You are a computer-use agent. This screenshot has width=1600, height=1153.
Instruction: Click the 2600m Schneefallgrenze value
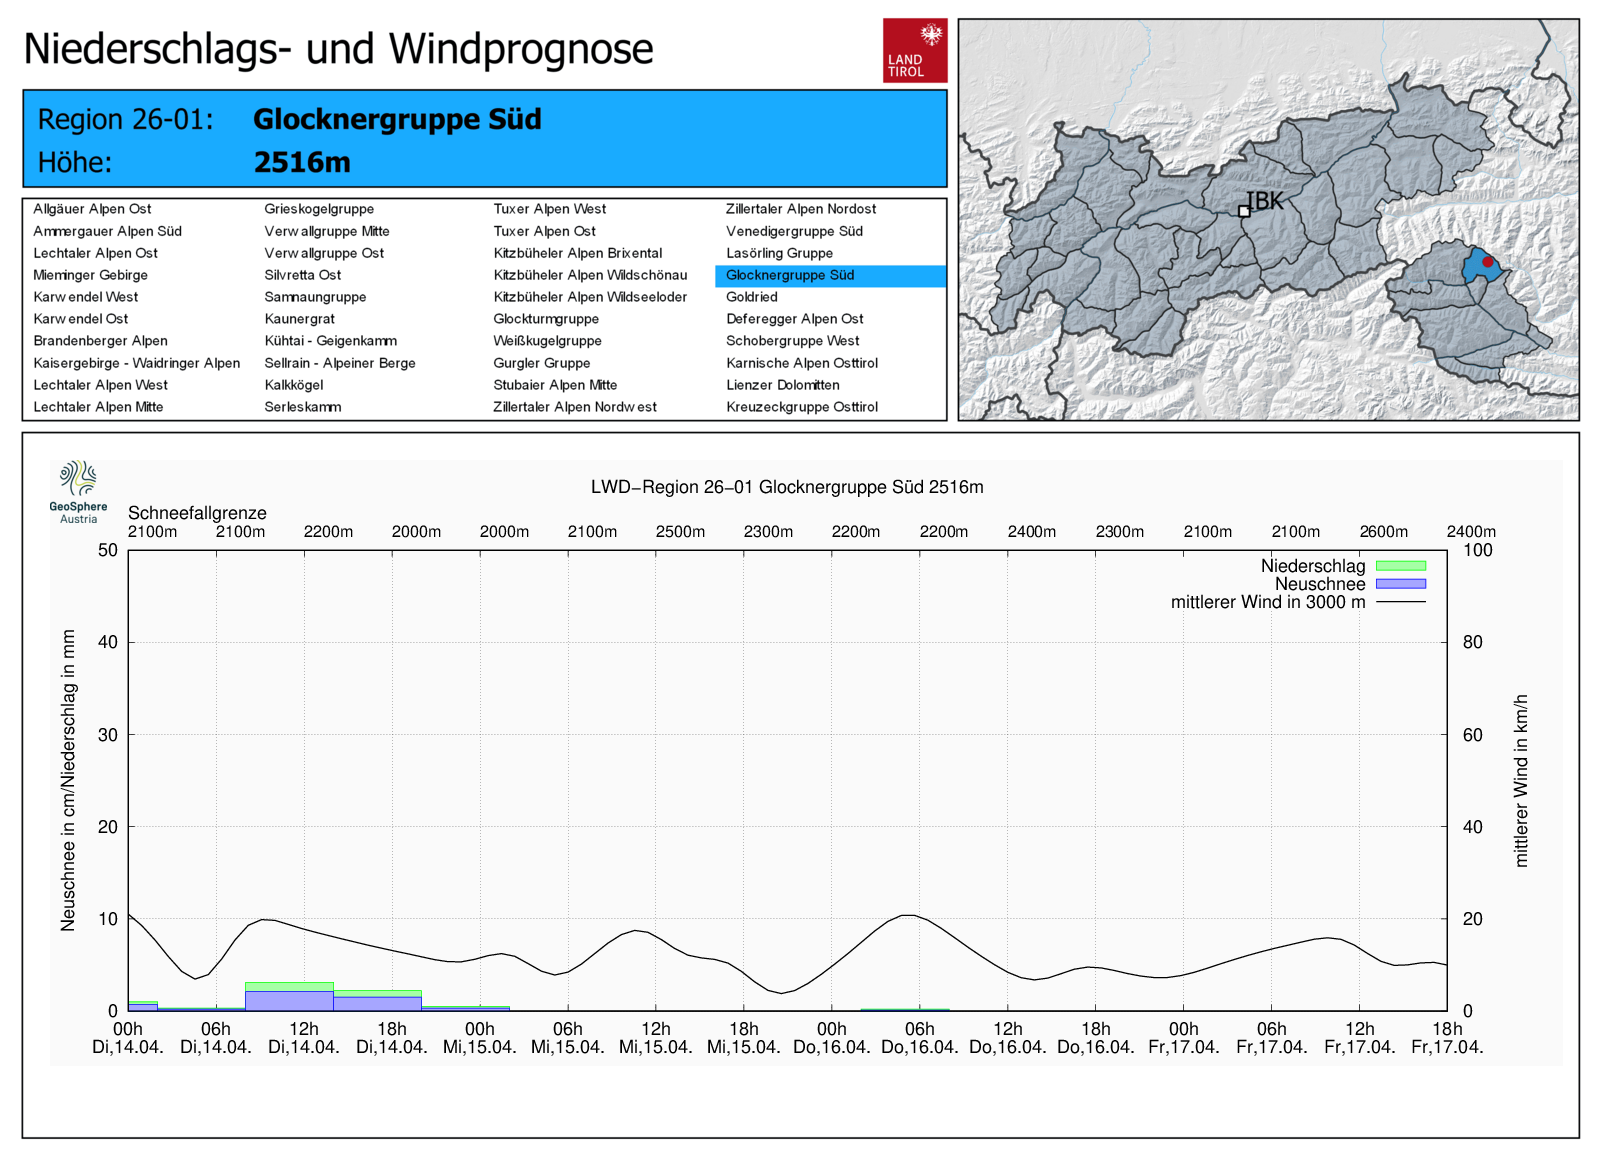pos(1383,532)
